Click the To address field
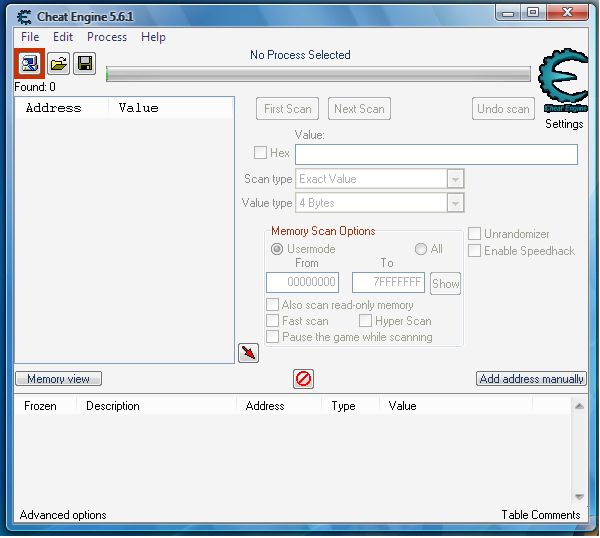The image size is (600, 538). coord(388,282)
